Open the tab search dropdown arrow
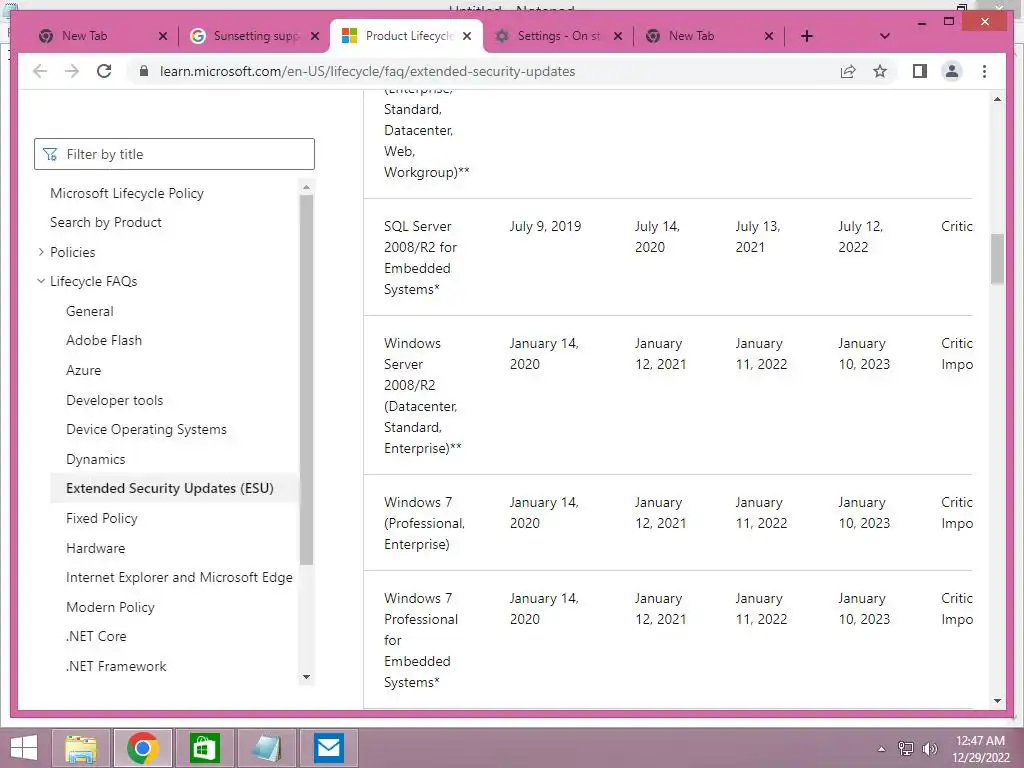 point(884,36)
